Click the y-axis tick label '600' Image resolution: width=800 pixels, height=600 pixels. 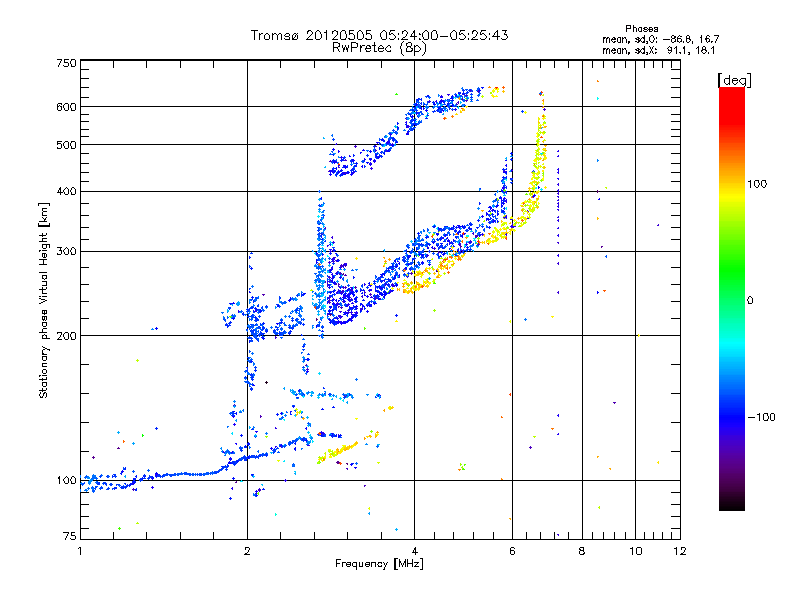pos(67,107)
